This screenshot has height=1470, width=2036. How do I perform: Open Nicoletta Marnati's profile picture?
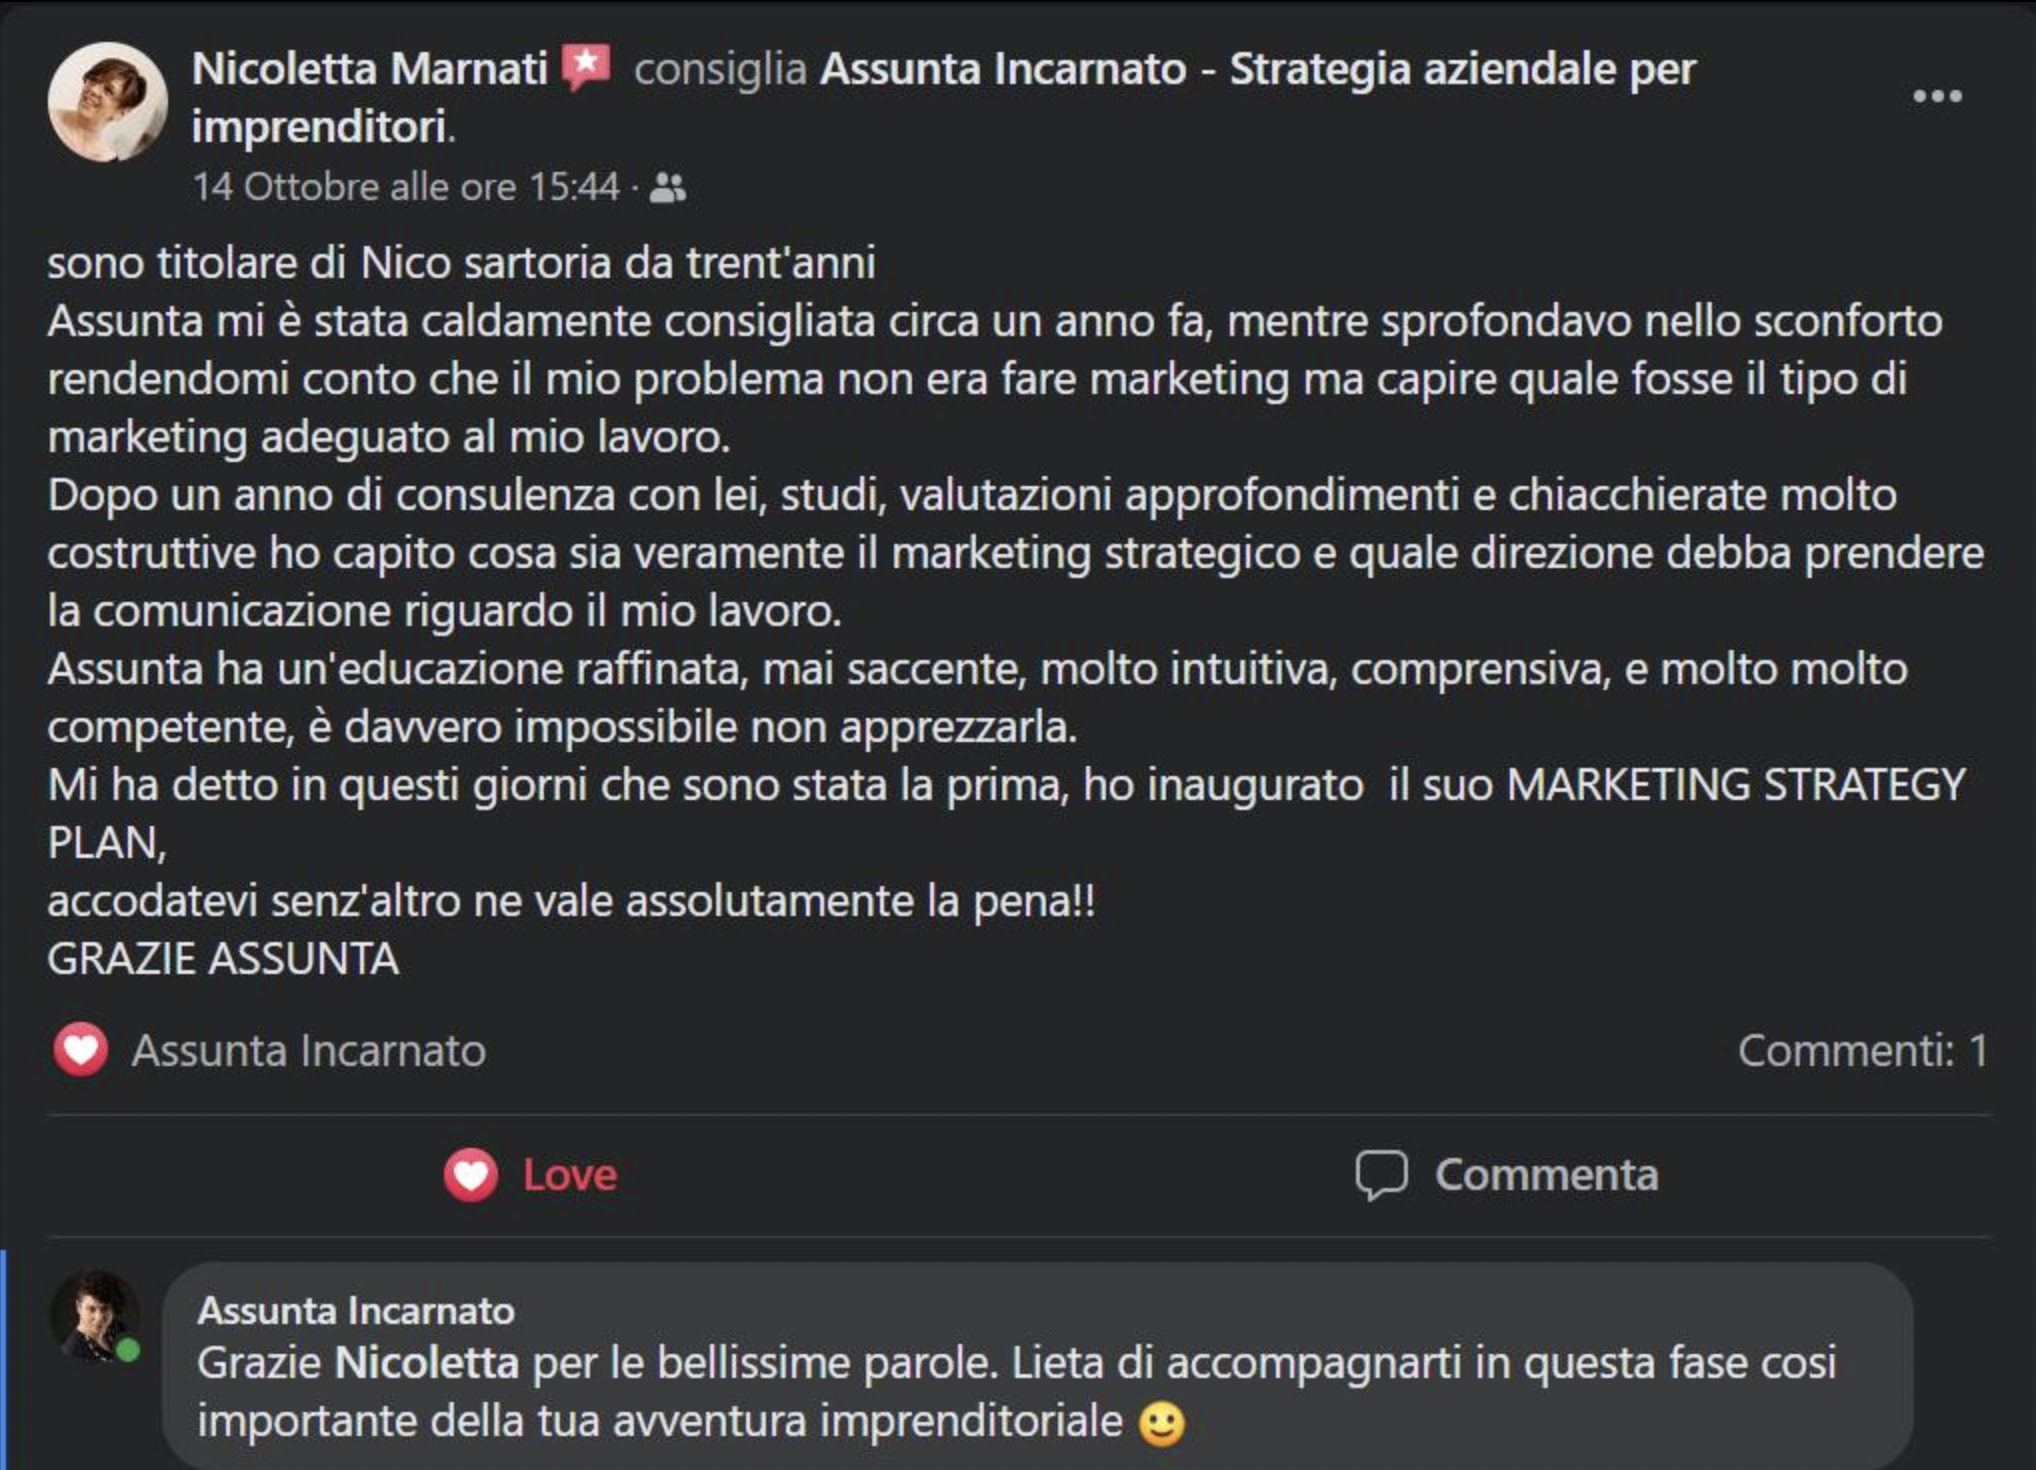107,101
